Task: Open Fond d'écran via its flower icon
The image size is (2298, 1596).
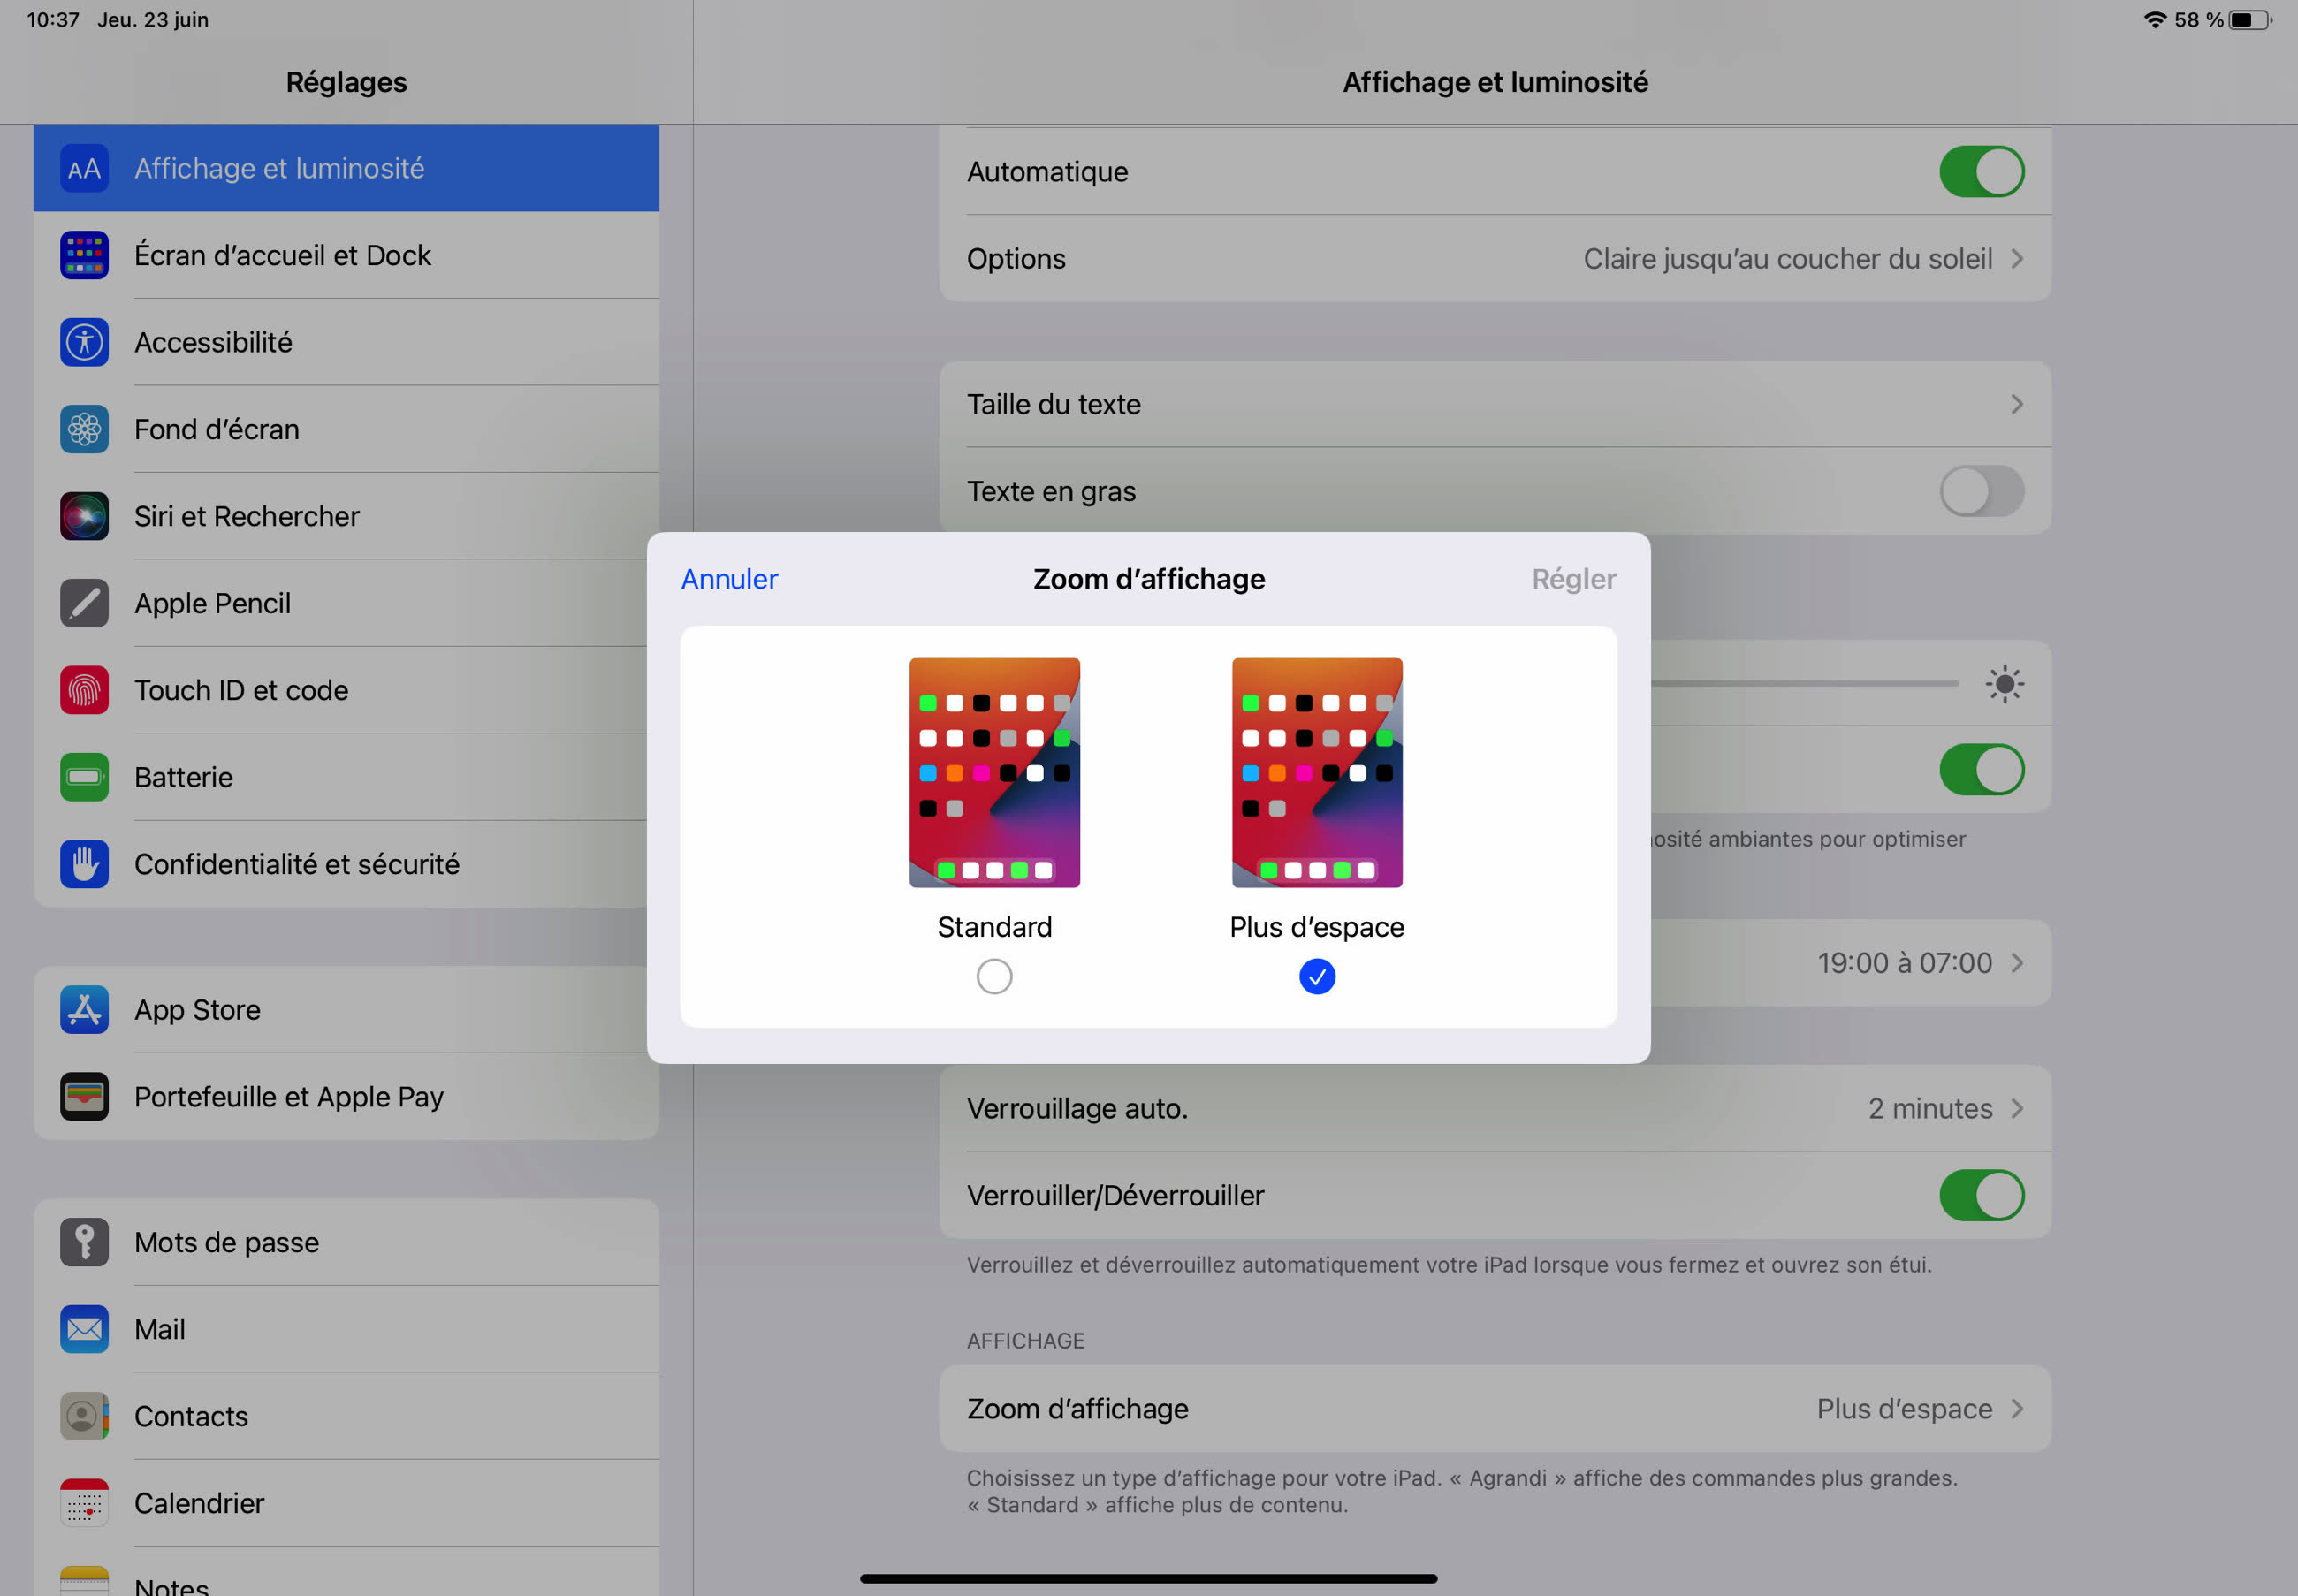Action: 84,429
